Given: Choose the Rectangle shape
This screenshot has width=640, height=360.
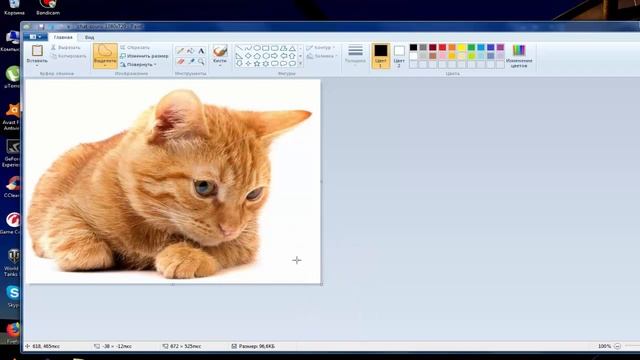Looking at the screenshot, I should point(266,48).
